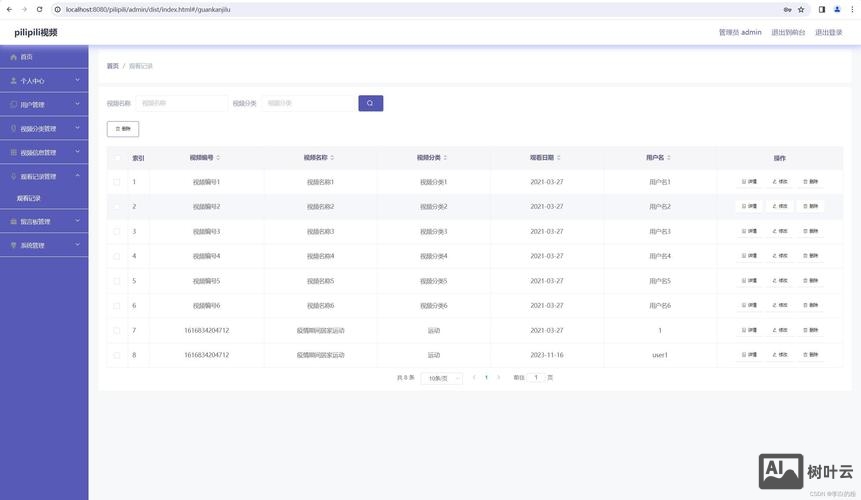Select 观看记录 submenu item in sidebar
Viewport: 861px width, 500px height.
coord(30,198)
